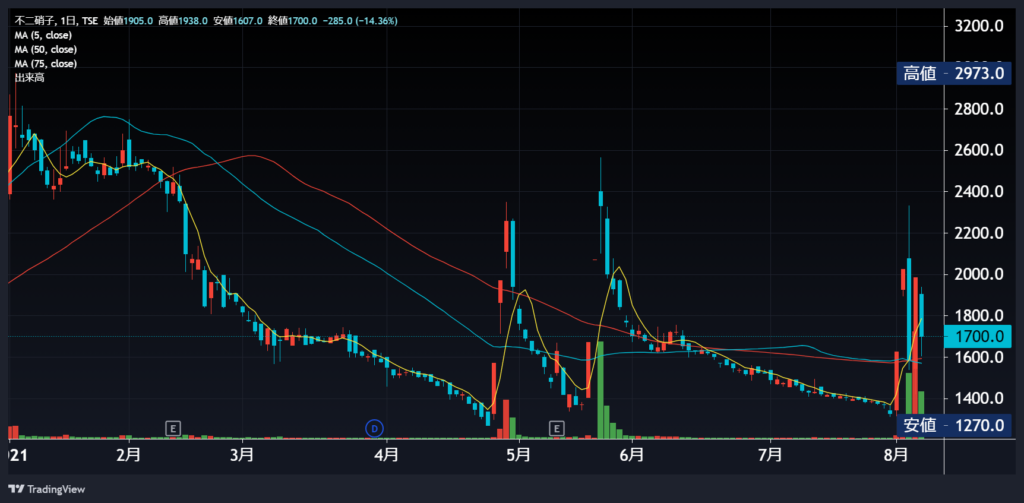Screen dimensions: 1024x503
Task: Select the MA (5, close) indicator legend
Action: (x=43, y=35)
